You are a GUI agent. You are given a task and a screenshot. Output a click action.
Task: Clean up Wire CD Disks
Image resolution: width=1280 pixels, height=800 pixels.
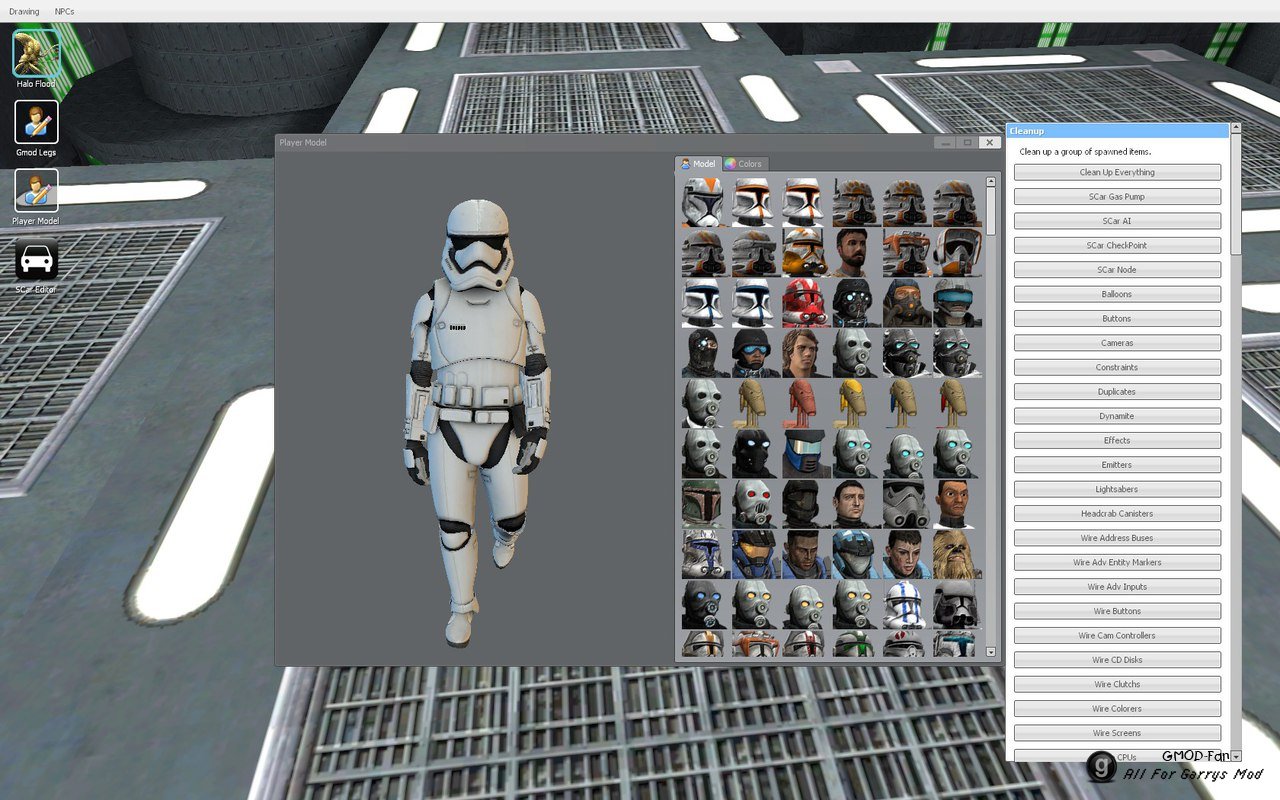(1117, 660)
